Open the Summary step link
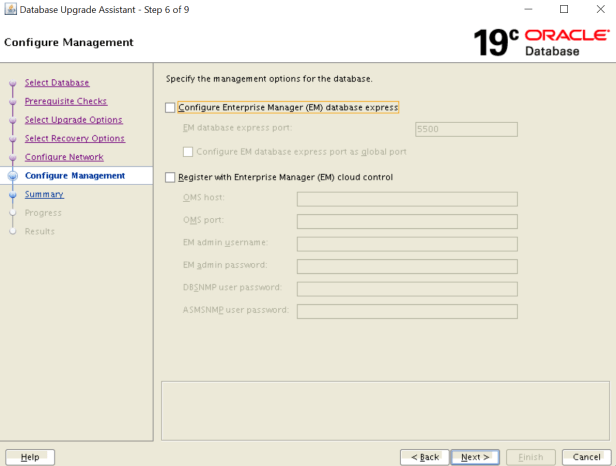This screenshot has height=466, width=616. coord(44,194)
